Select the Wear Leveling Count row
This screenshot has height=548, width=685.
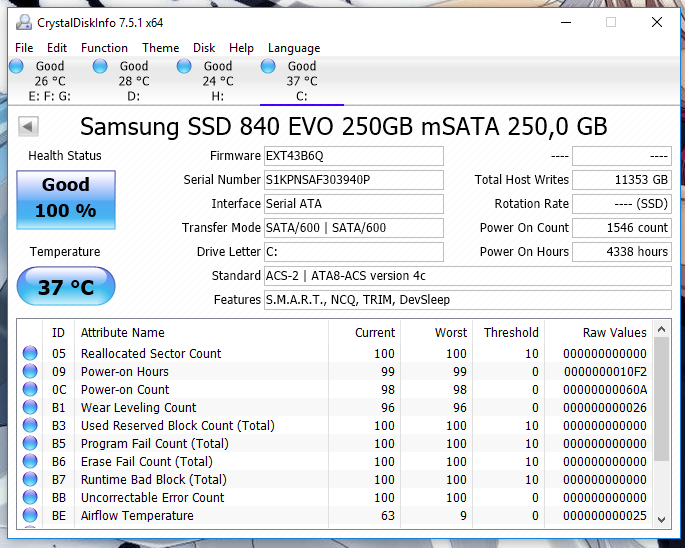tap(335, 407)
